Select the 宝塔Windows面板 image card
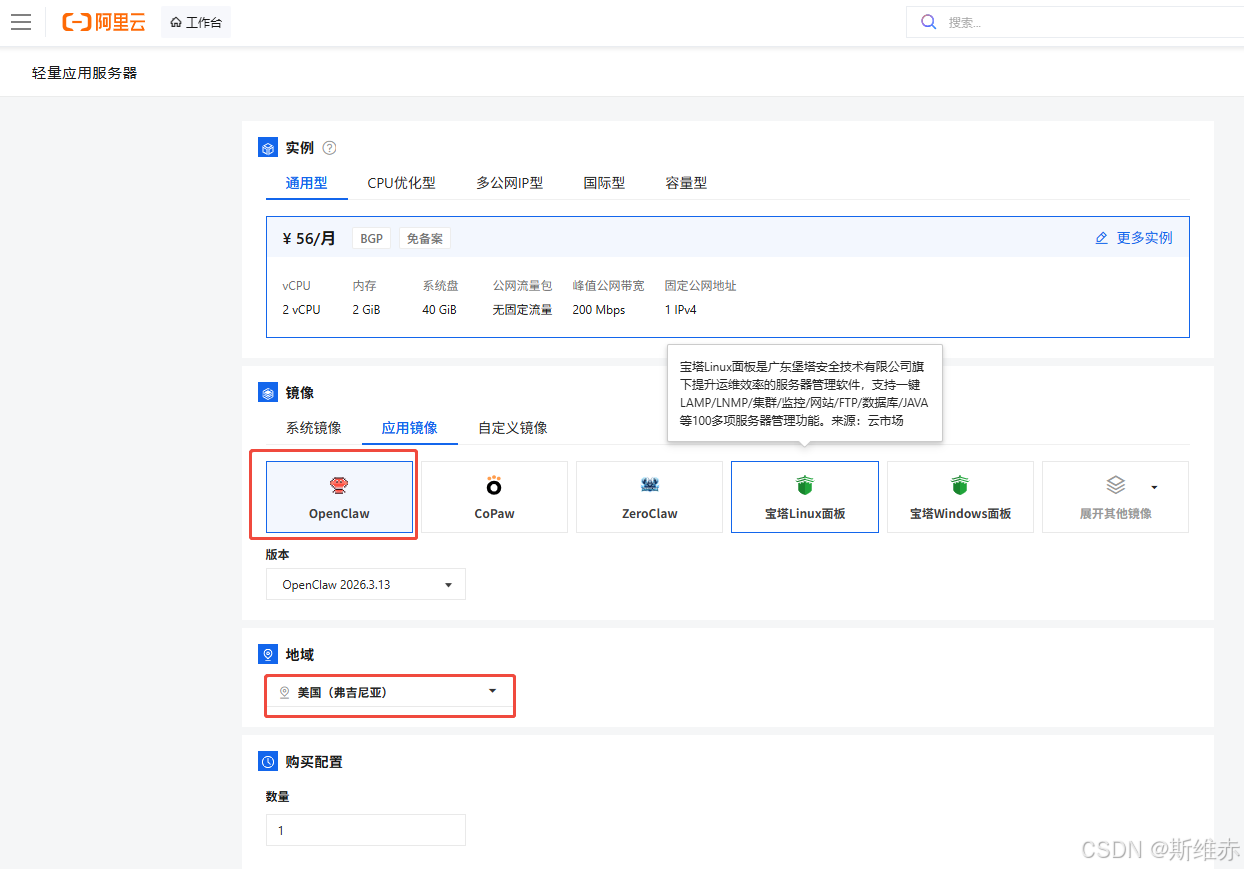 click(960, 497)
